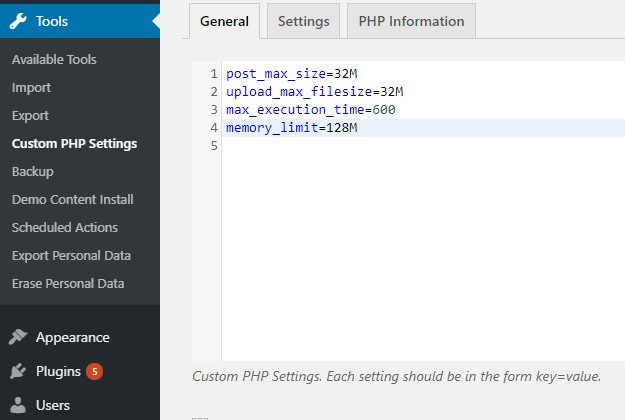Click the Plugins update count badge
The image size is (625, 420).
[94, 371]
